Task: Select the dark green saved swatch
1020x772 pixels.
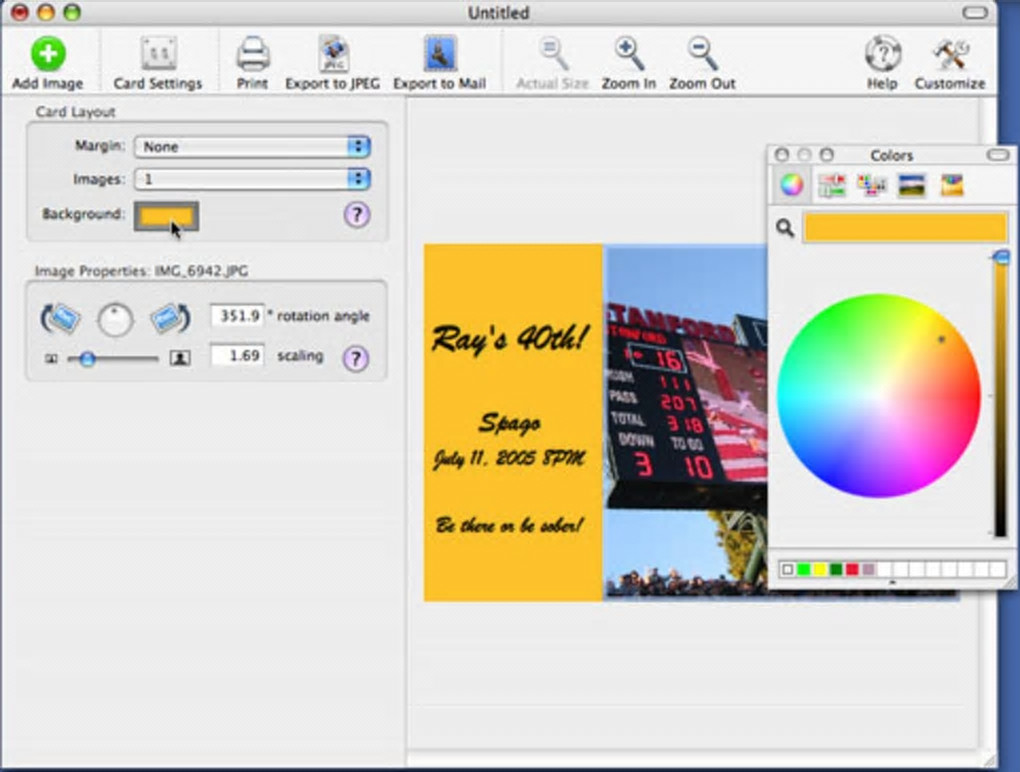Action: click(x=836, y=570)
